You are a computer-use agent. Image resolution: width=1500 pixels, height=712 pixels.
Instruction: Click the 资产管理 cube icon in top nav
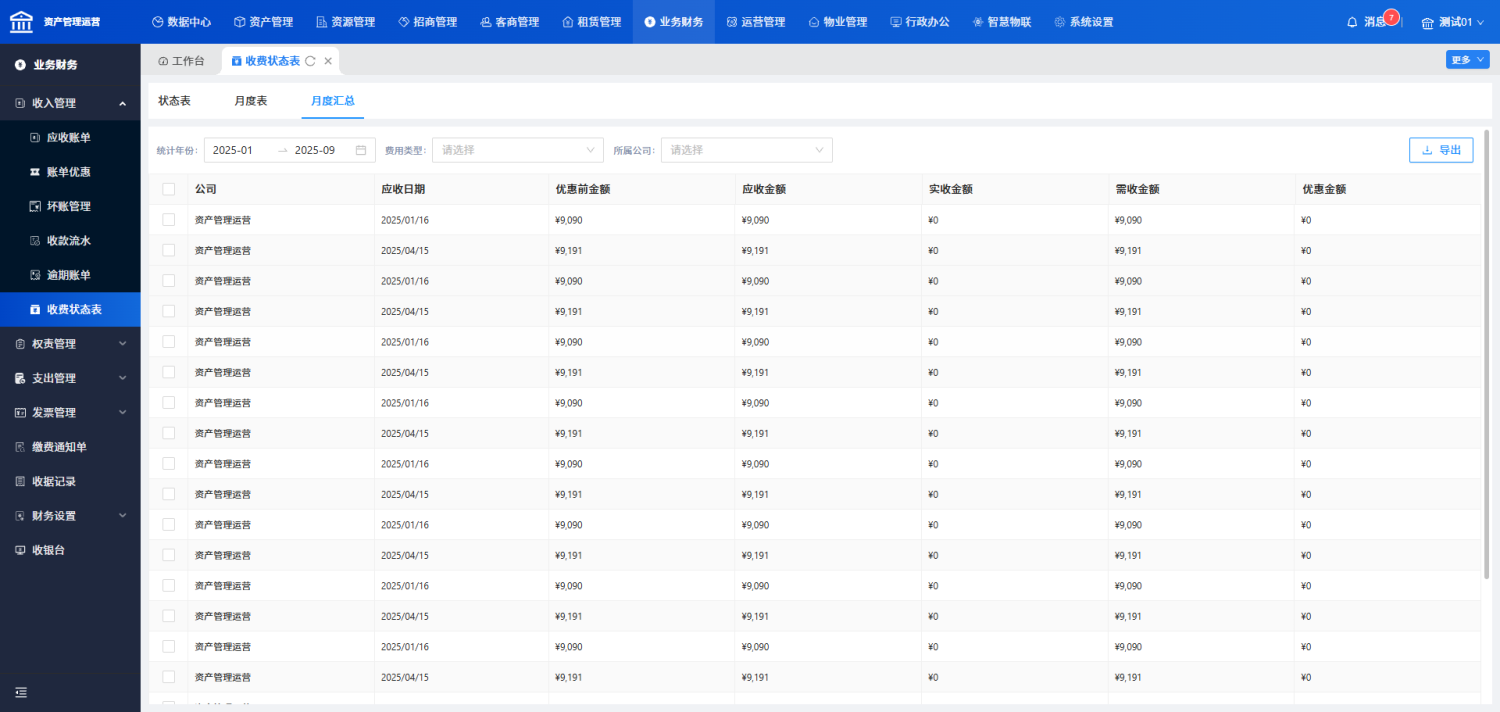click(239, 21)
